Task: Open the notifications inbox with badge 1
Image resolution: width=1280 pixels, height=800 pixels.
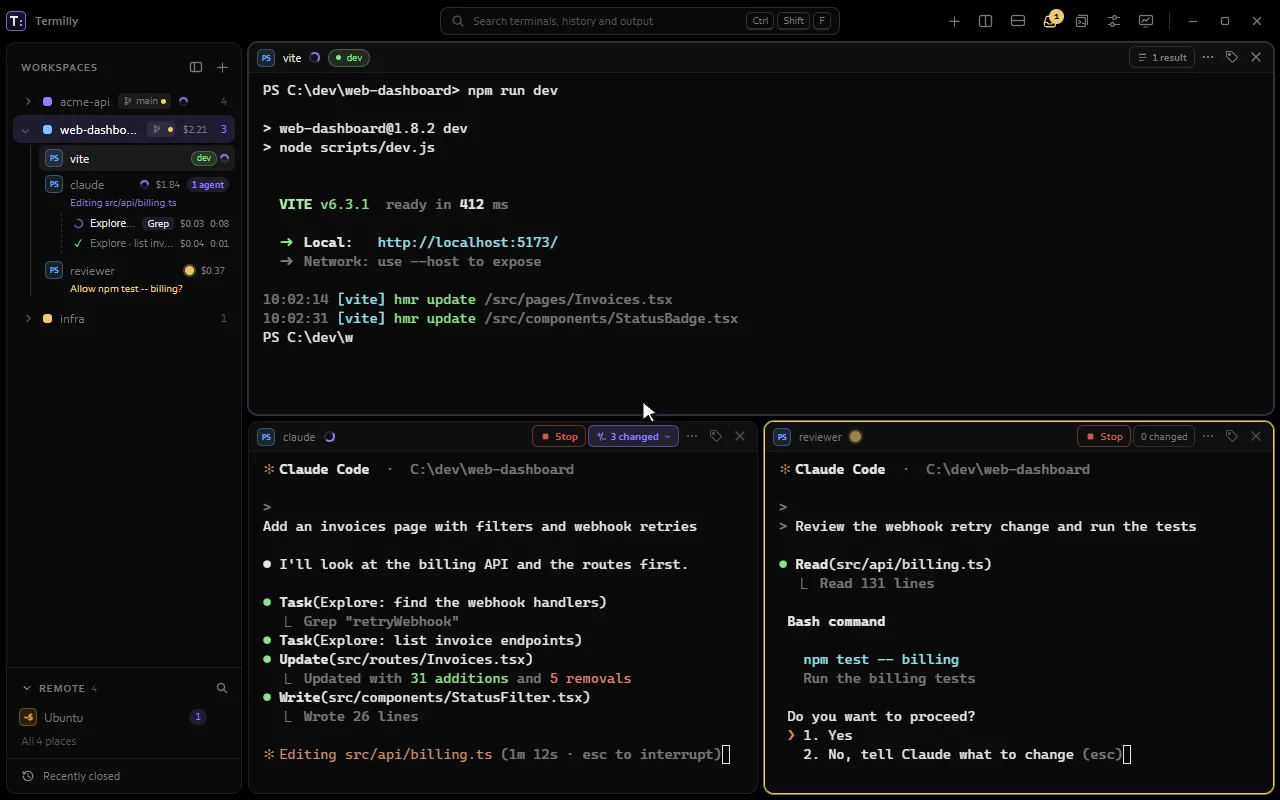Action: pos(1050,21)
